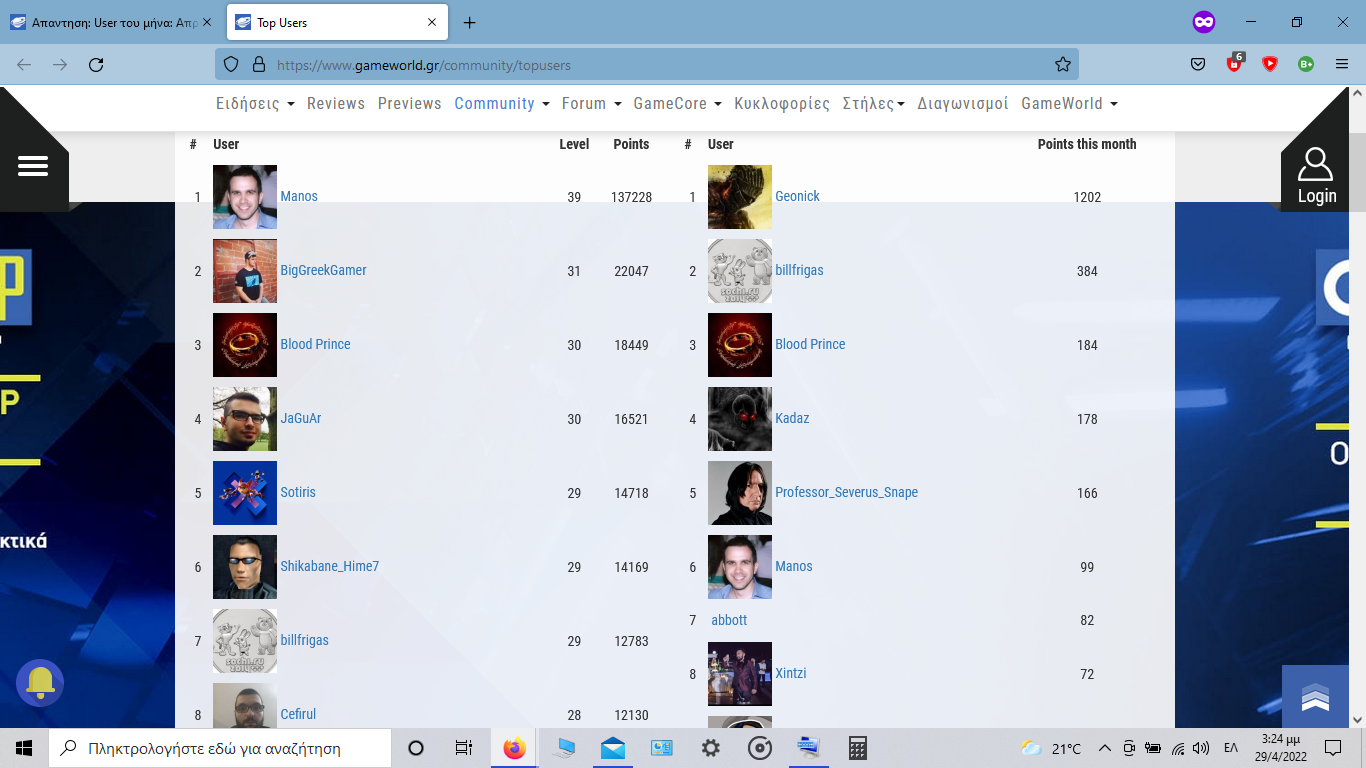Click the Login user icon
Image resolution: width=1366 pixels, height=768 pixels.
point(1315,175)
